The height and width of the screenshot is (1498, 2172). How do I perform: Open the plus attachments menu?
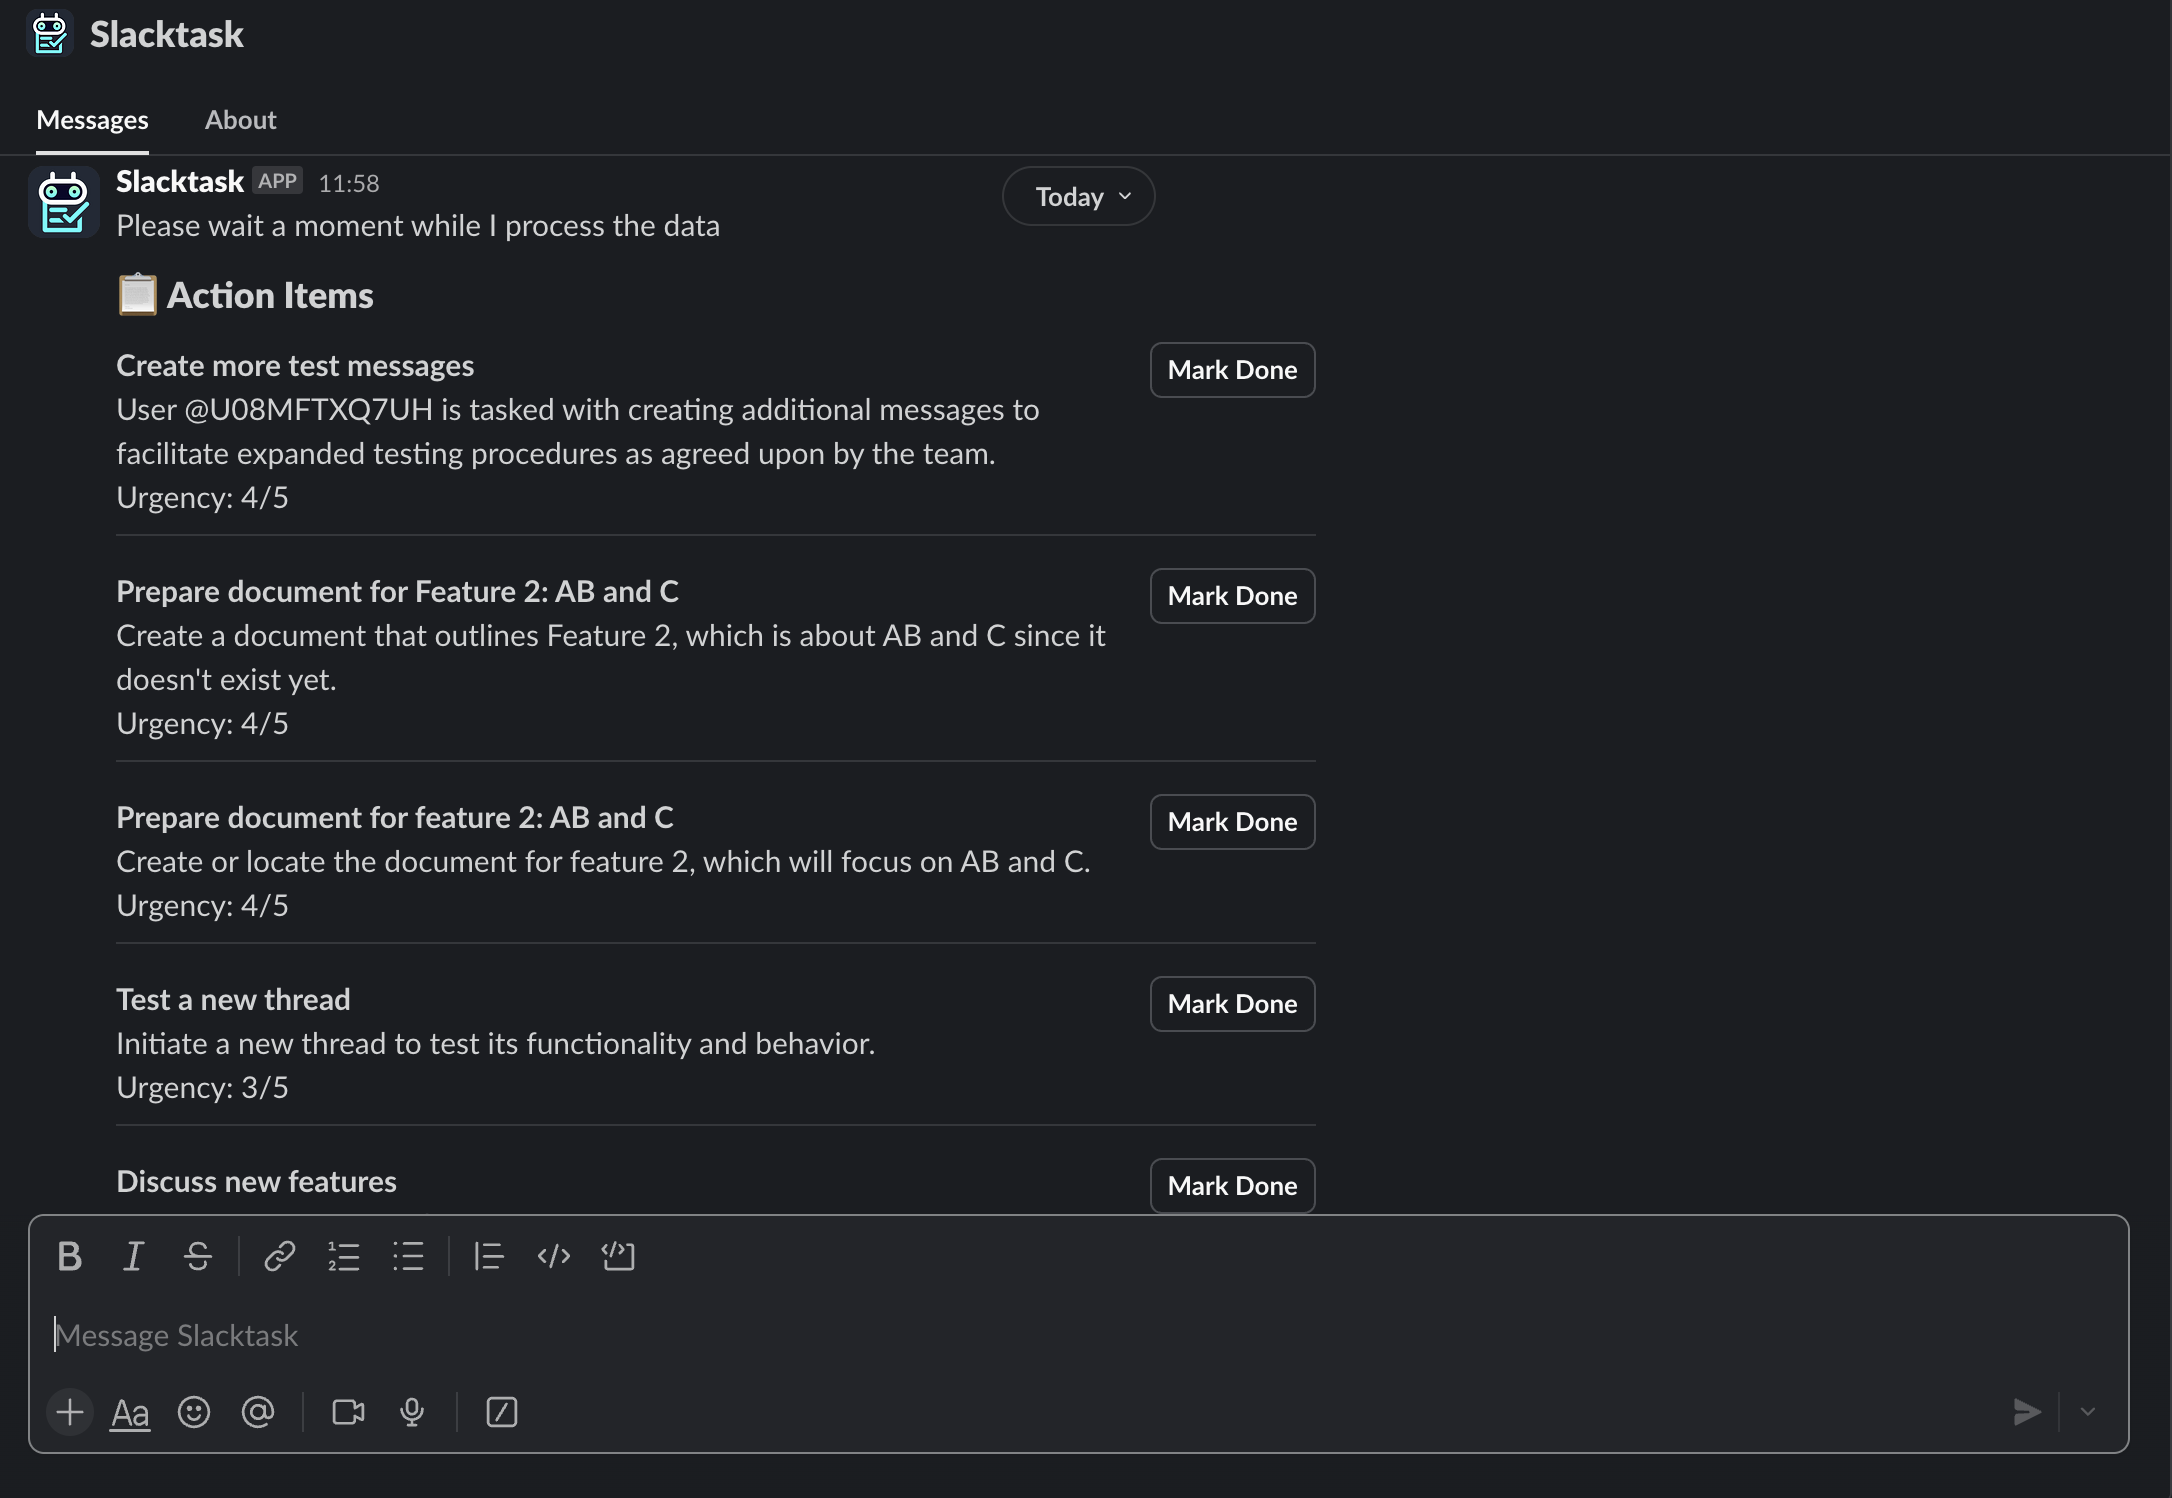coord(69,1412)
